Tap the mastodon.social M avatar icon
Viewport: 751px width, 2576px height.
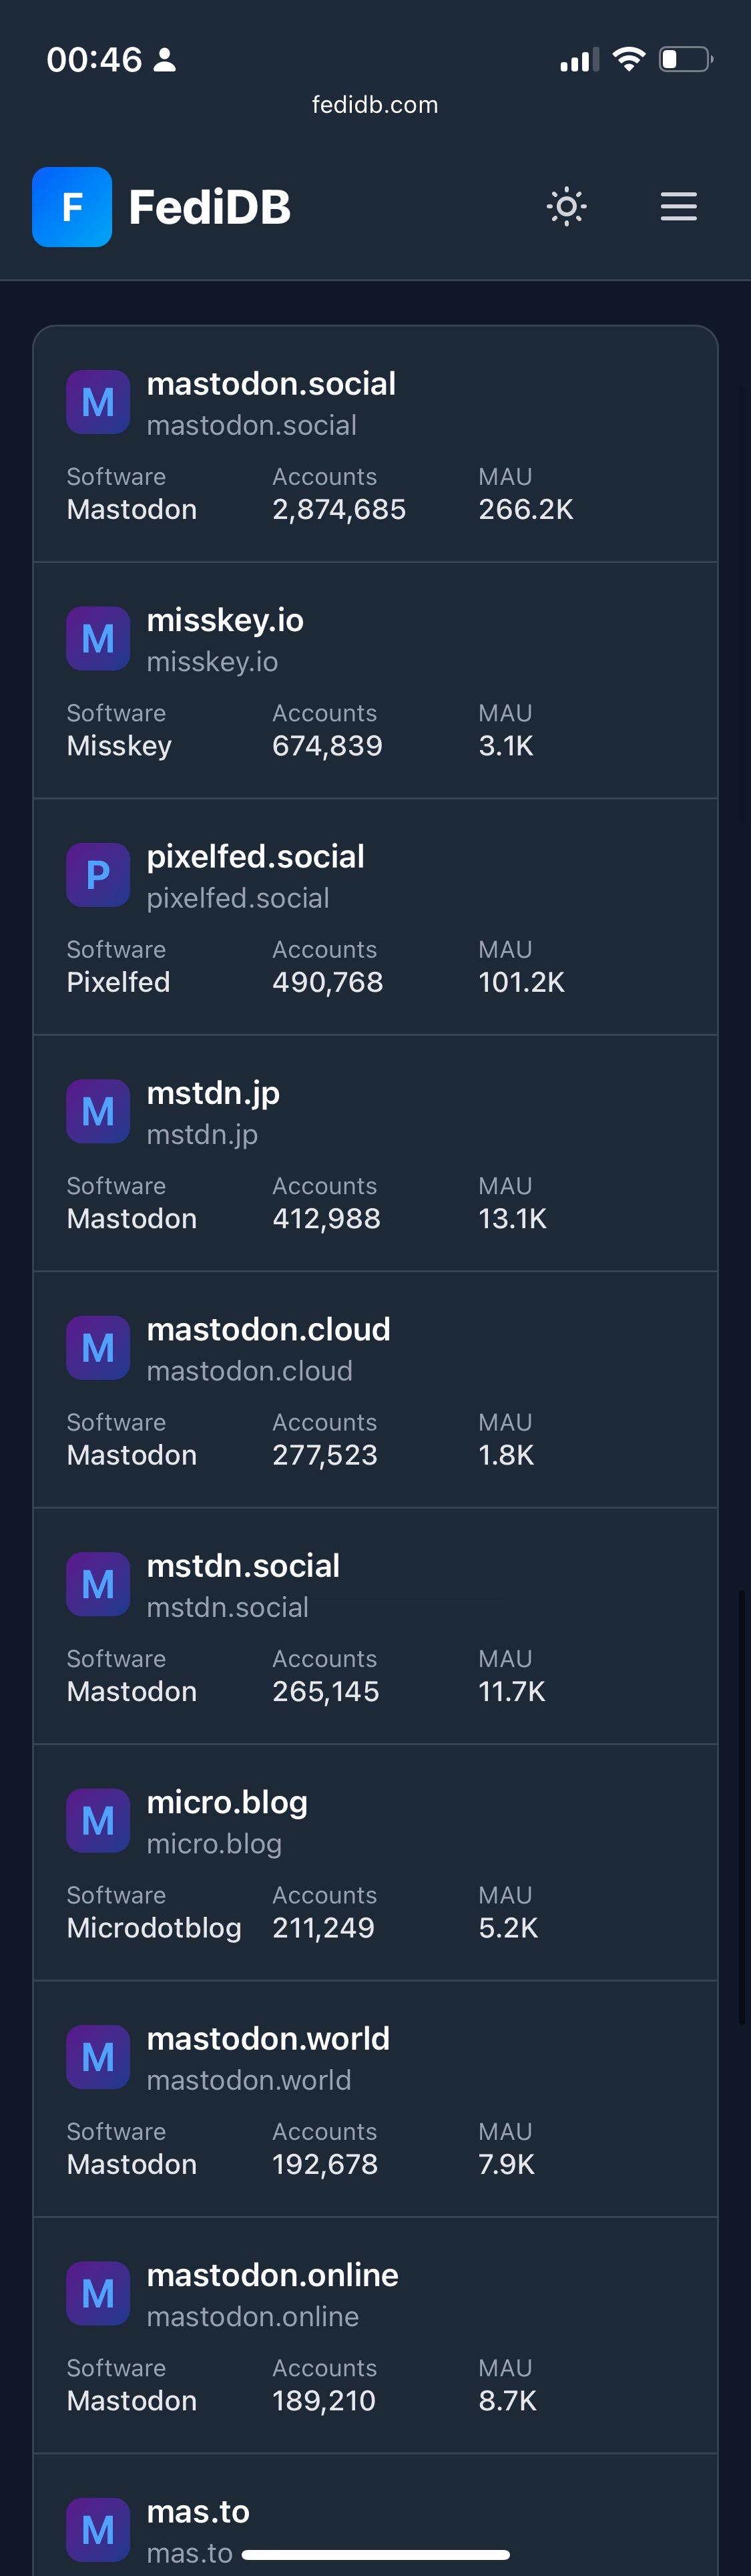click(98, 403)
